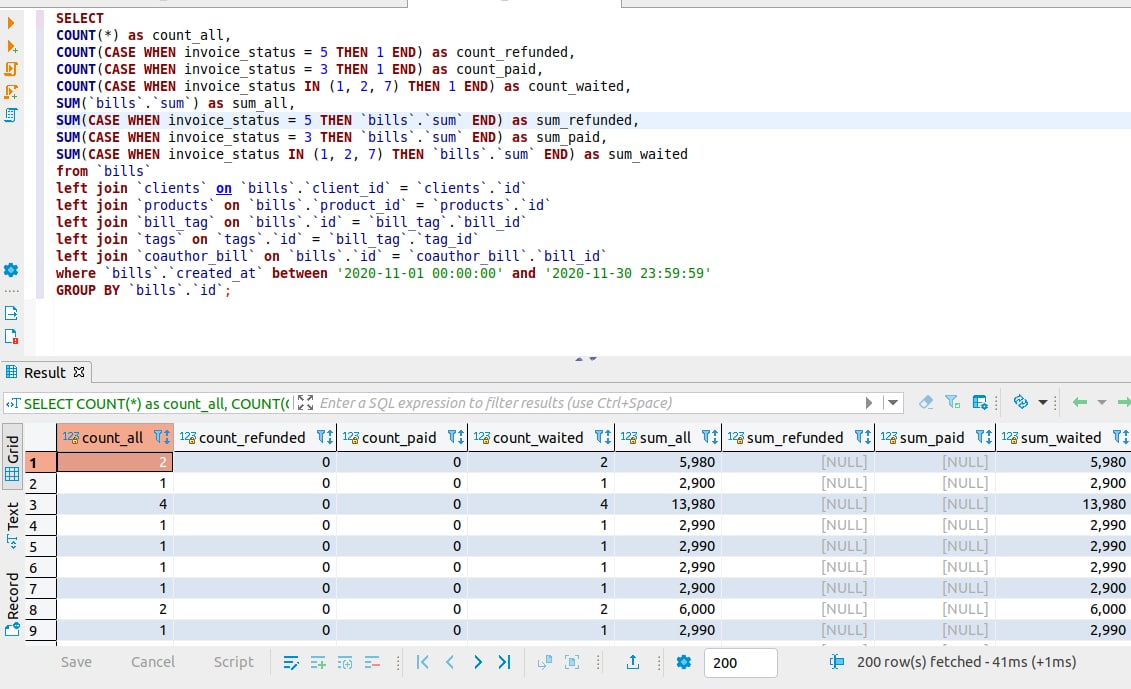Export result data with upload icon
This screenshot has width=1131, height=689.
(x=632, y=662)
